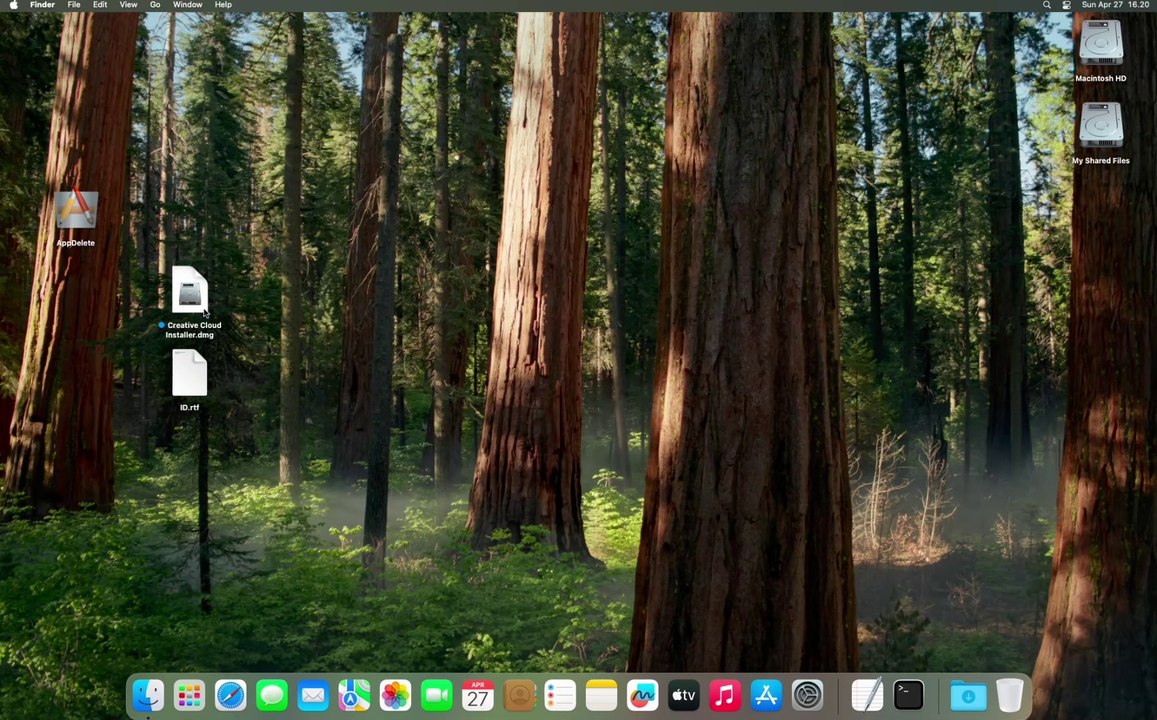Image resolution: width=1157 pixels, height=720 pixels.
Task: Select the My Shared Files drive
Action: click(1101, 133)
